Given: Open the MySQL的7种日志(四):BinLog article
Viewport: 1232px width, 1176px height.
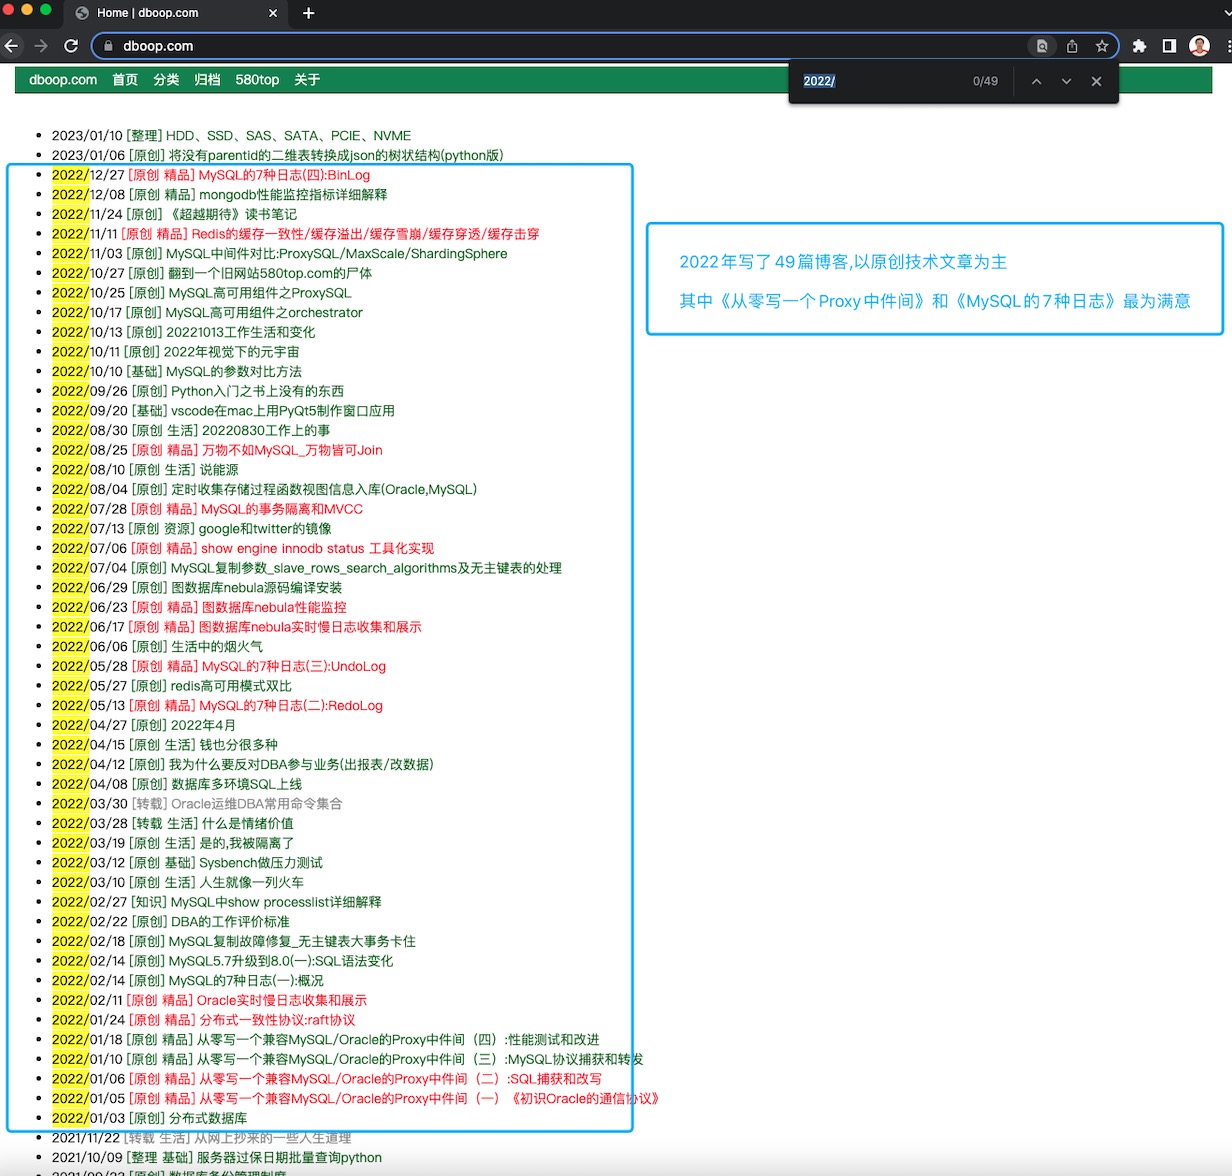Looking at the screenshot, I should pyautogui.click(x=284, y=175).
